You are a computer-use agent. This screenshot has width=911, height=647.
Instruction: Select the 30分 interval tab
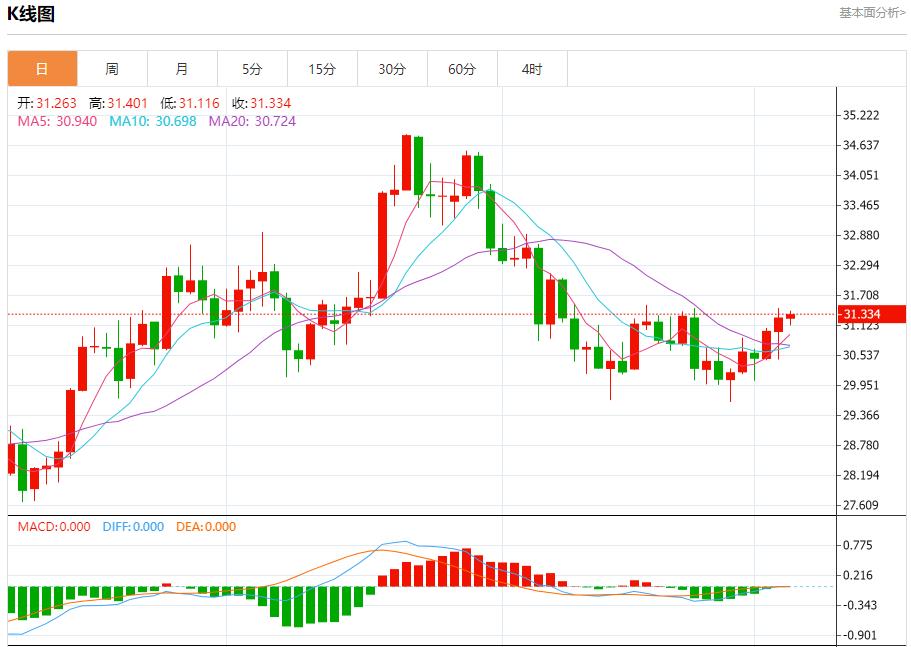pyautogui.click(x=392, y=69)
